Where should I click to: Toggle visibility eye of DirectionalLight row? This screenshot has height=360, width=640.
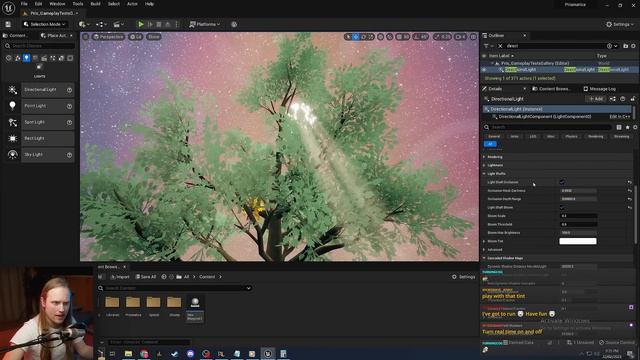(x=484, y=70)
